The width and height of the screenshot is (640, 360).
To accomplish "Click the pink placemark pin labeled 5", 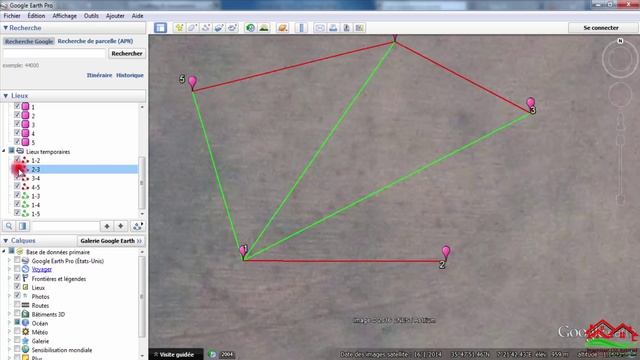I will tap(192, 82).
